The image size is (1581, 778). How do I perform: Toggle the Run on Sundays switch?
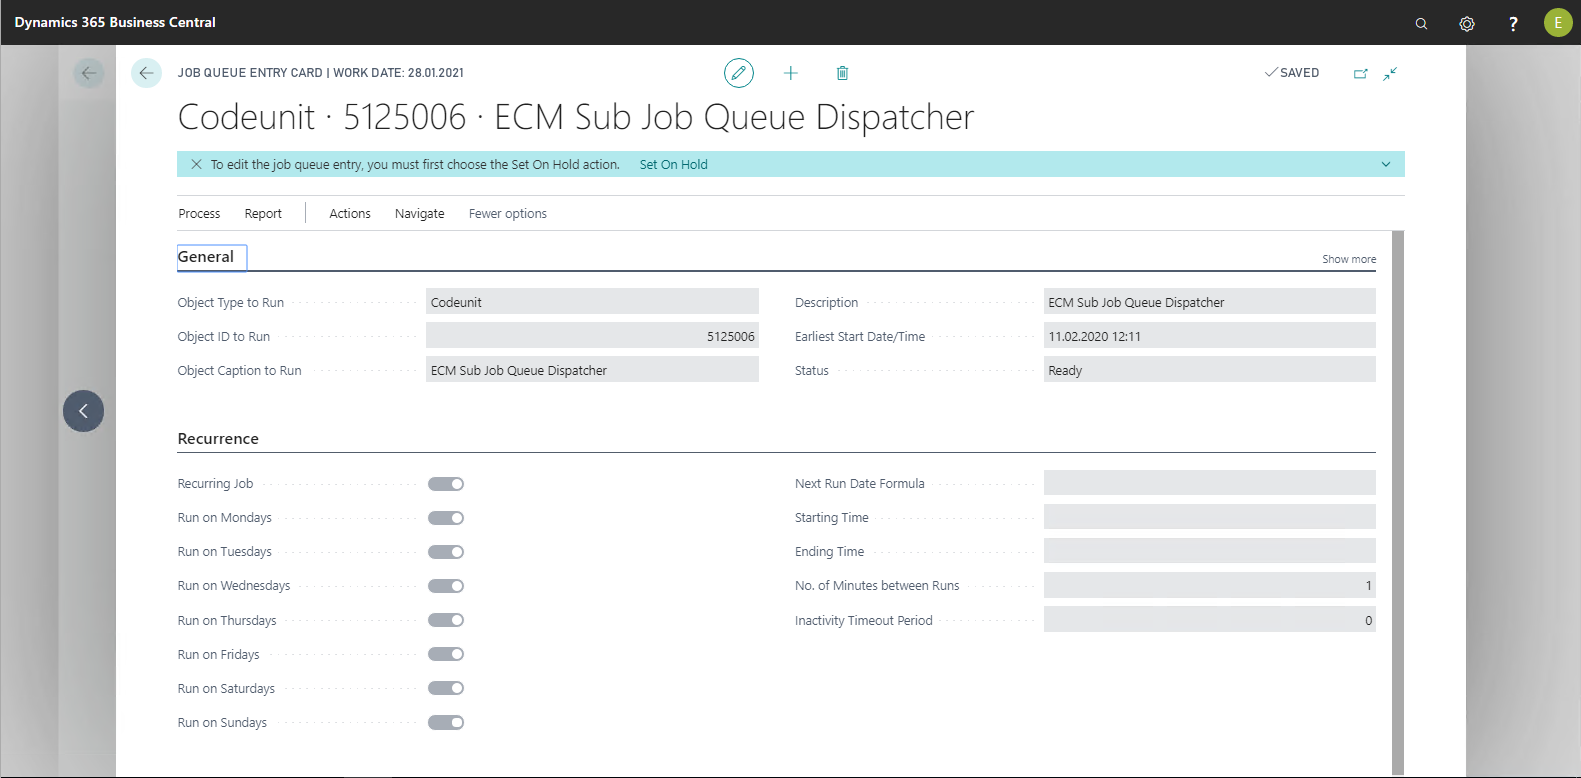tap(446, 723)
